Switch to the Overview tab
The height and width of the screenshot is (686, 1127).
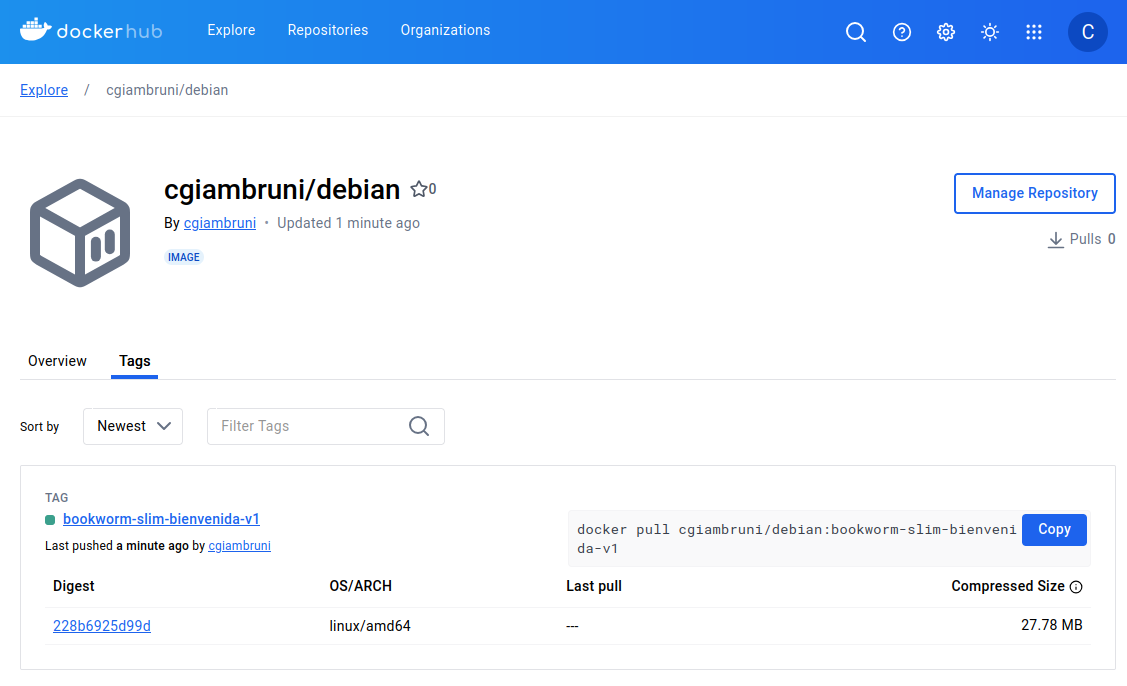point(57,361)
